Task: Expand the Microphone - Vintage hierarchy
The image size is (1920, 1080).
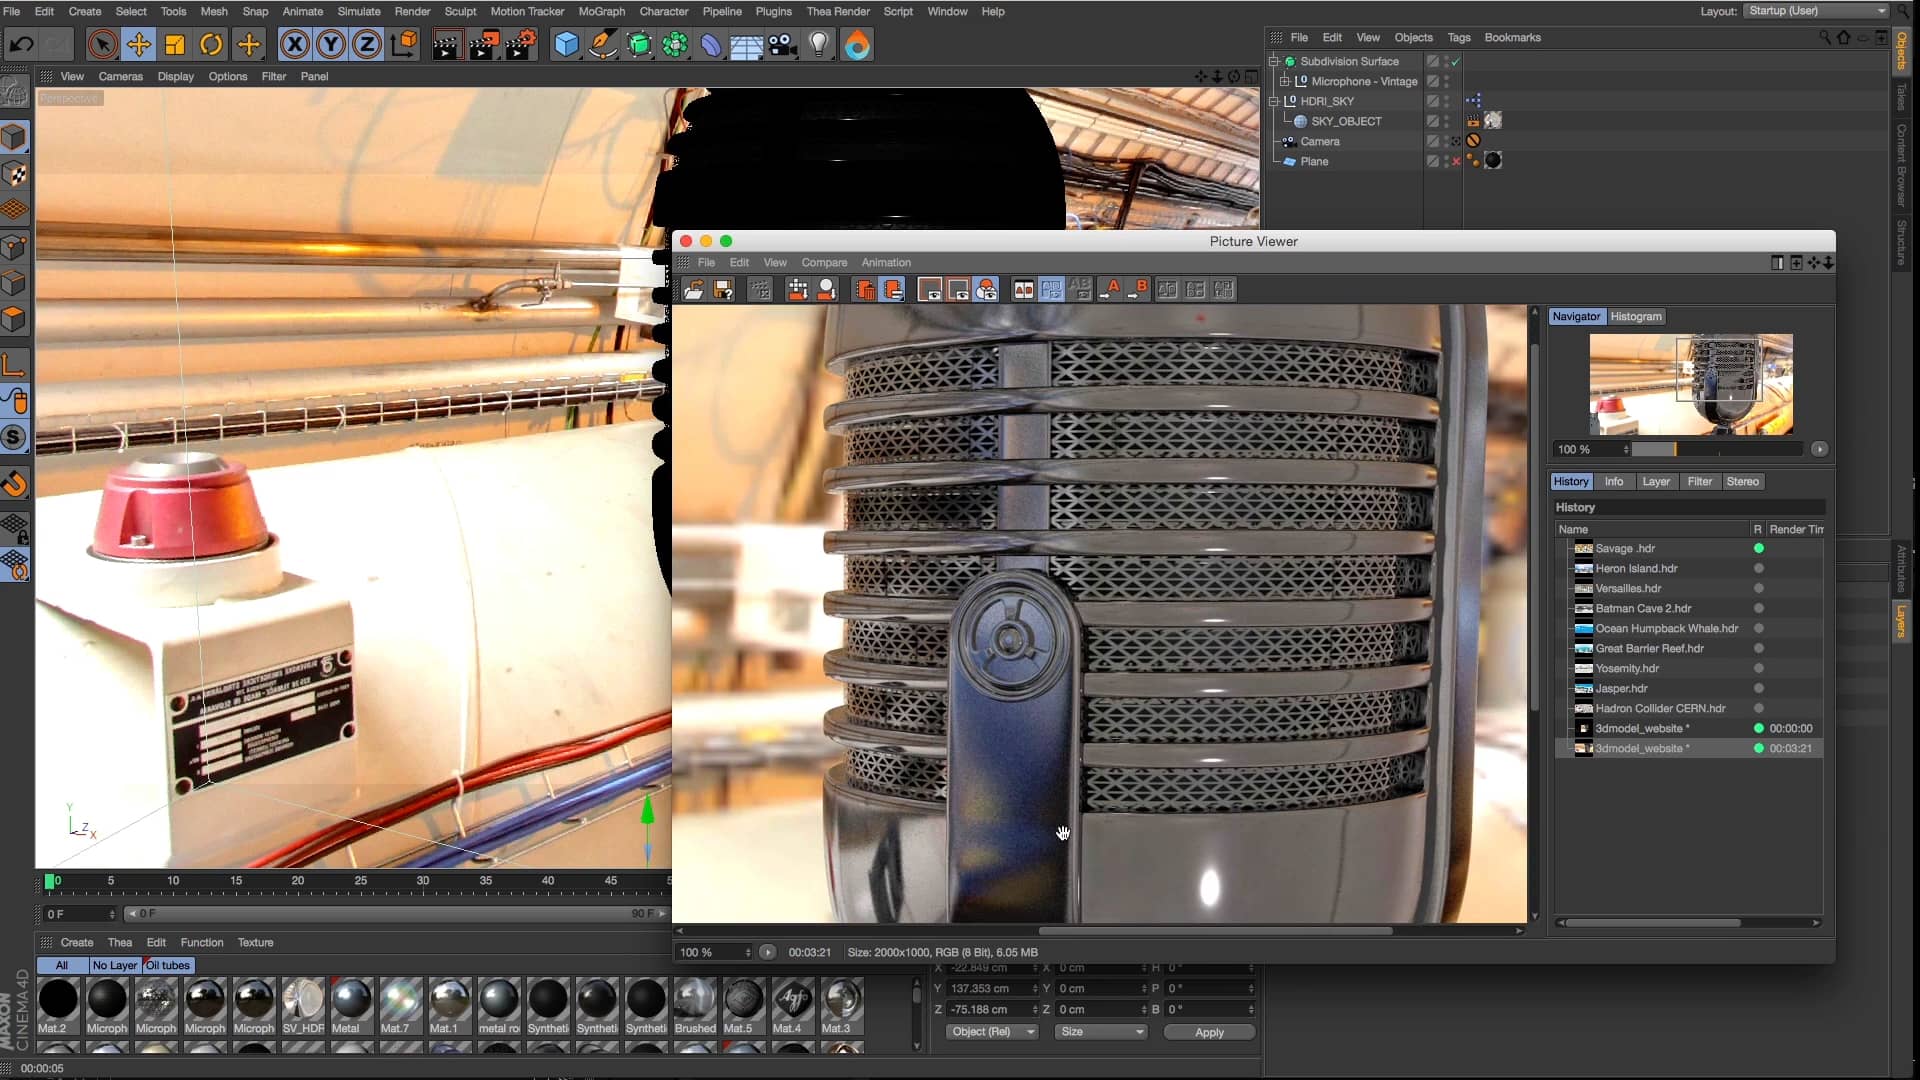Action: 1286,81
